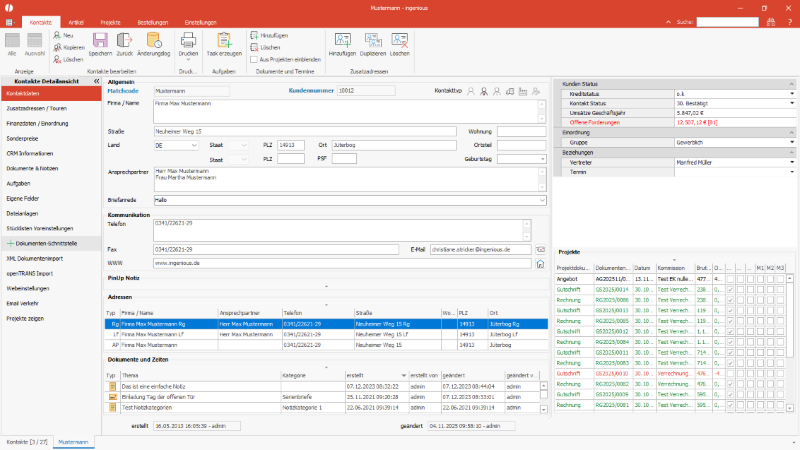This screenshot has height=450, width=800.
Task: Click the send email icon beside E-Mail
Action: tap(540, 249)
